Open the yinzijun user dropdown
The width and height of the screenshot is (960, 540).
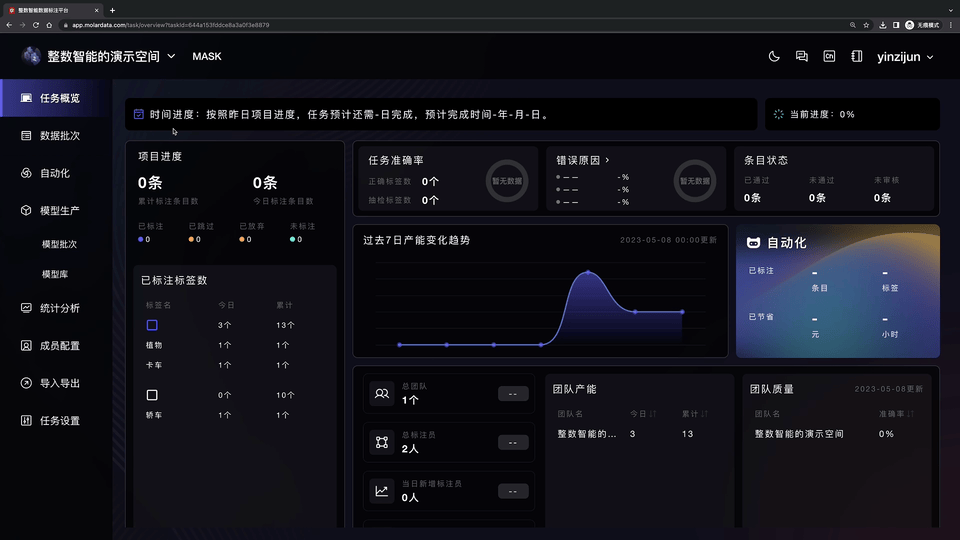point(905,57)
